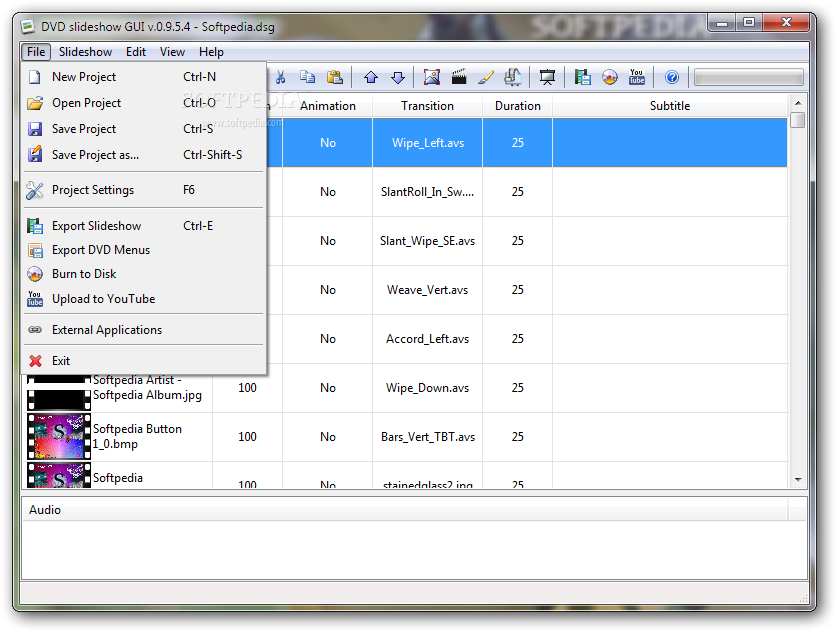
Task: Close the open File menu in menu bar
Action: [36, 52]
